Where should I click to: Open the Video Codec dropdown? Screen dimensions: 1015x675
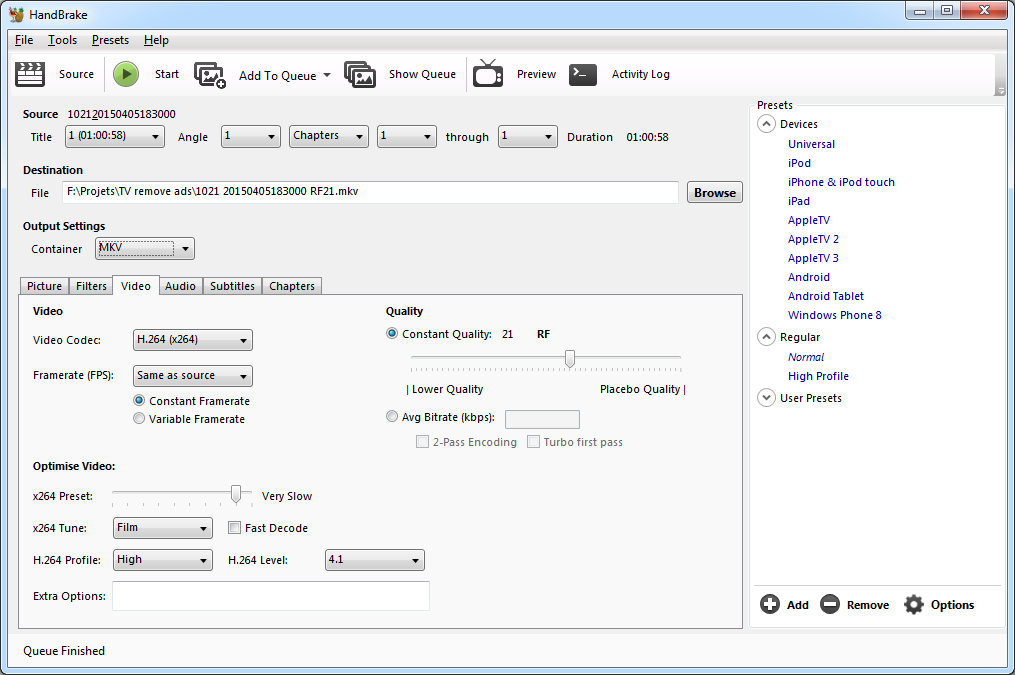click(x=192, y=340)
